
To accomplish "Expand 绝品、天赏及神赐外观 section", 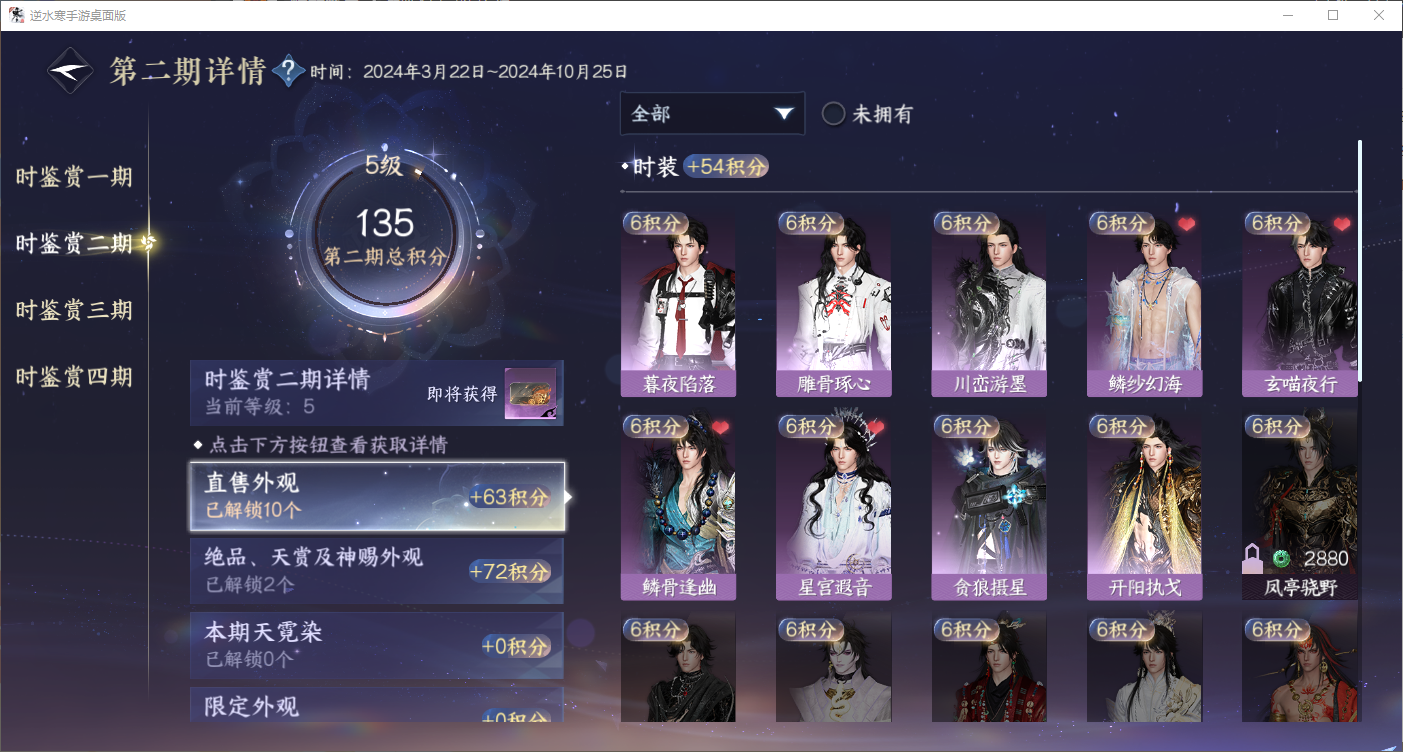I will point(377,571).
